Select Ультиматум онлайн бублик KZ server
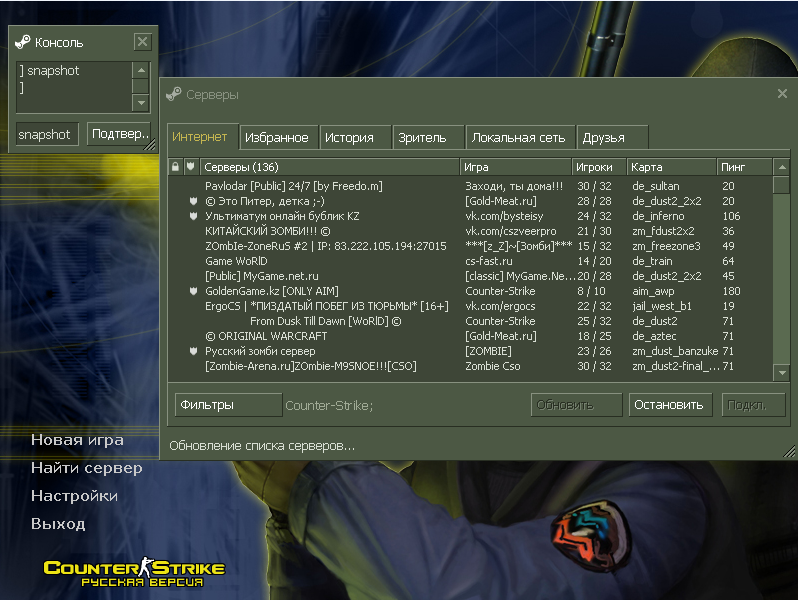798x600 pixels. pyautogui.click(x=470, y=216)
